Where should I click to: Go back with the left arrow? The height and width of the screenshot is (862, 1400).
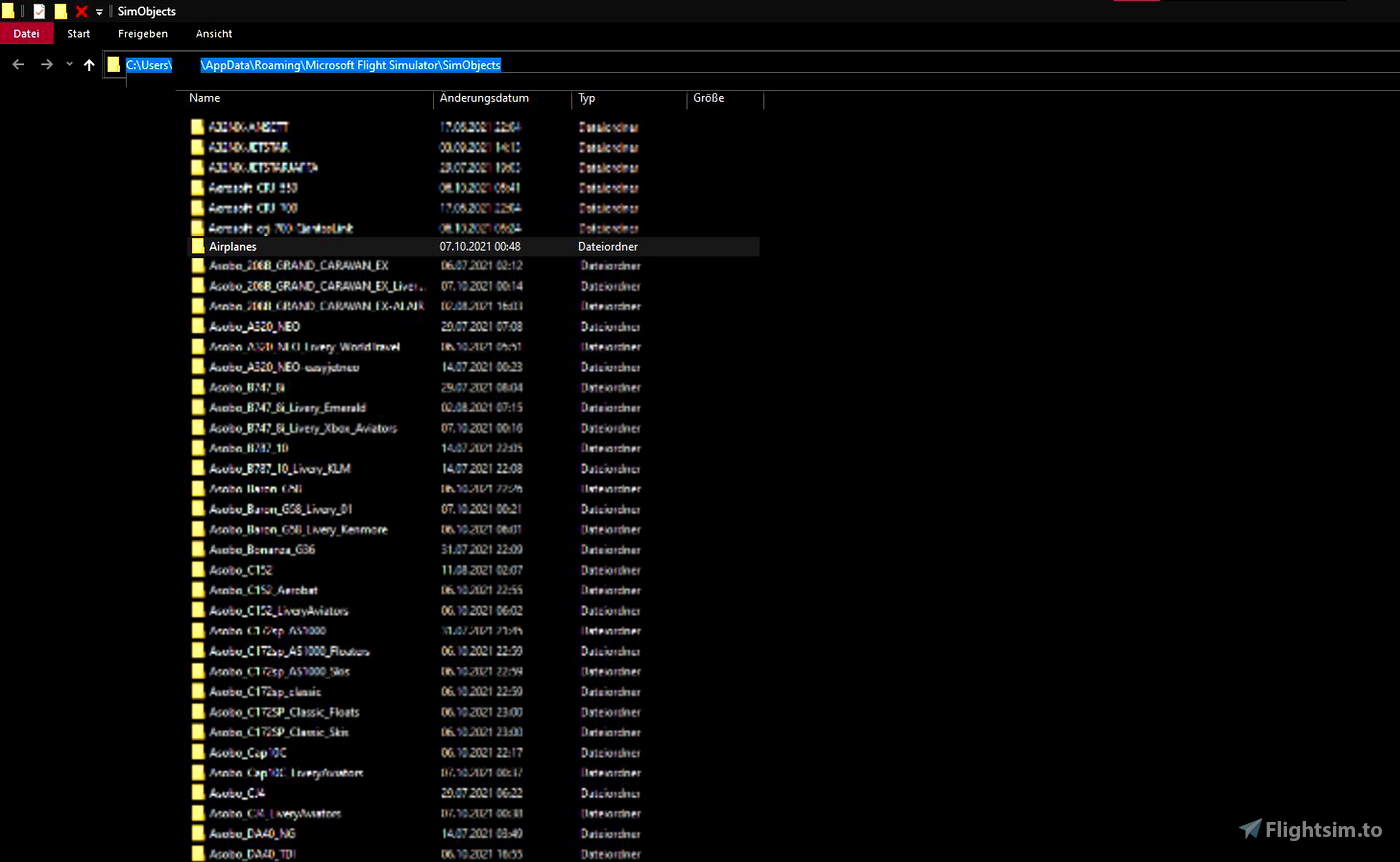18,65
